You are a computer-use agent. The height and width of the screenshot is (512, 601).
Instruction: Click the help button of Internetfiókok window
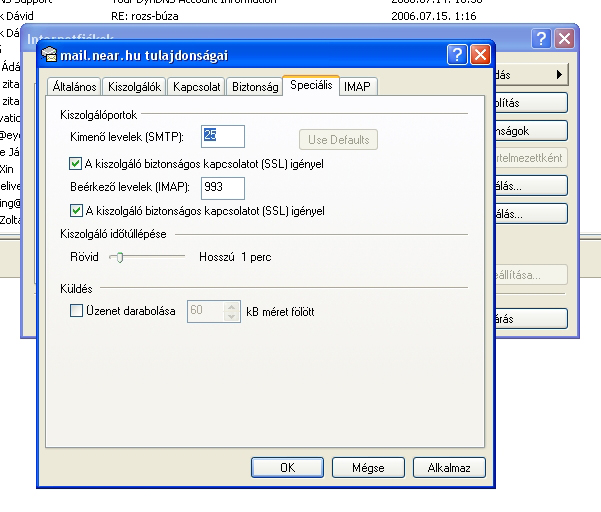(x=542, y=39)
